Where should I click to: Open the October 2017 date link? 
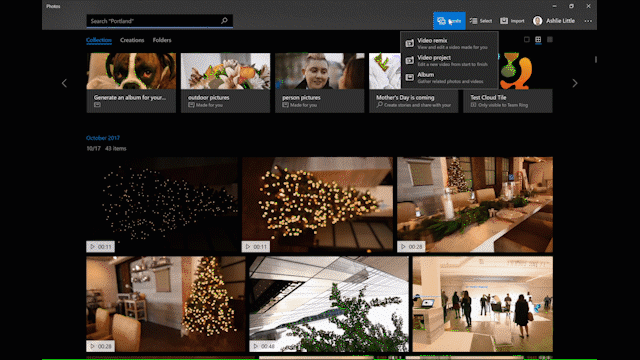coord(103,138)
